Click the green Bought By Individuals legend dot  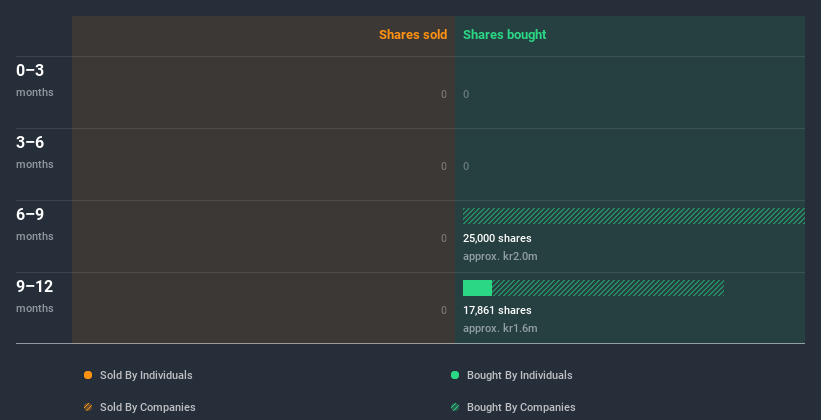[455, 375]
